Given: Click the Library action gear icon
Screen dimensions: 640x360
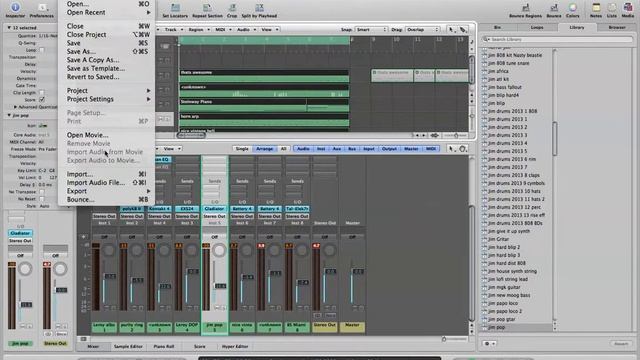Looking at the screenshot, I should coord(489,344).
